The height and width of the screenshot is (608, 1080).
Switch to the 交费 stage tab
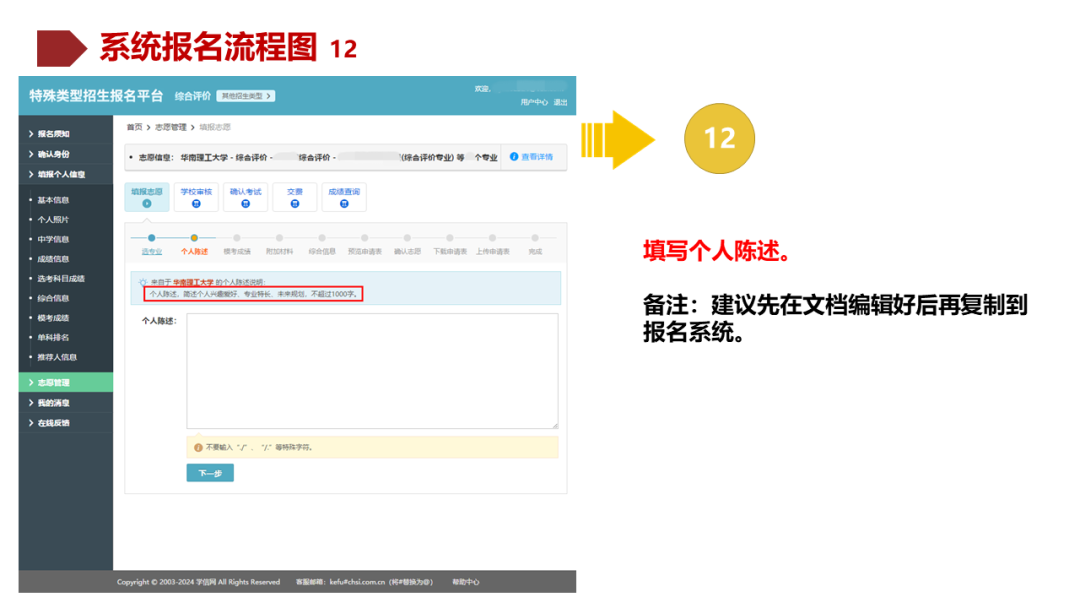click(295, 197)
